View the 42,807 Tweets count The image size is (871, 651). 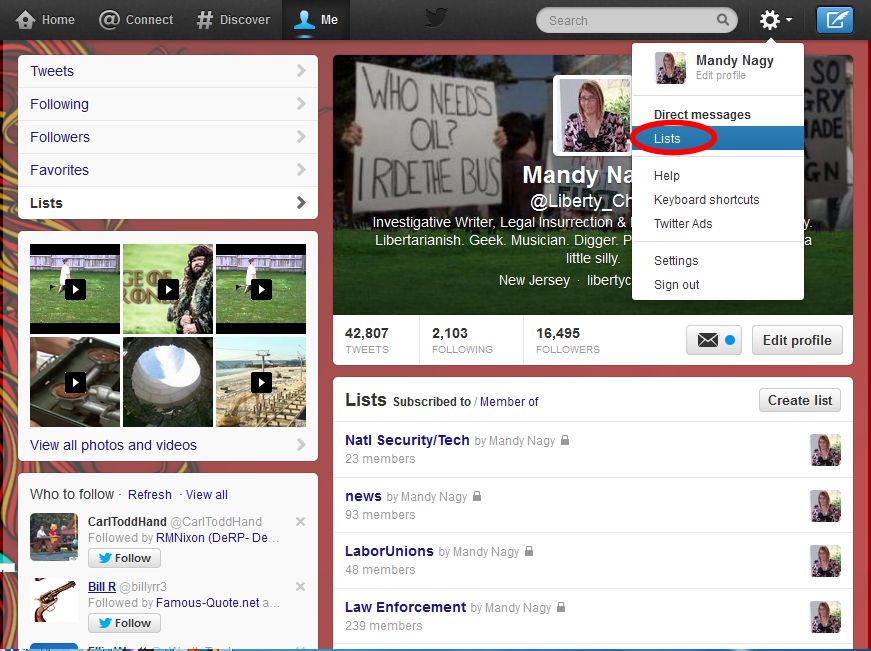[367, 340]
